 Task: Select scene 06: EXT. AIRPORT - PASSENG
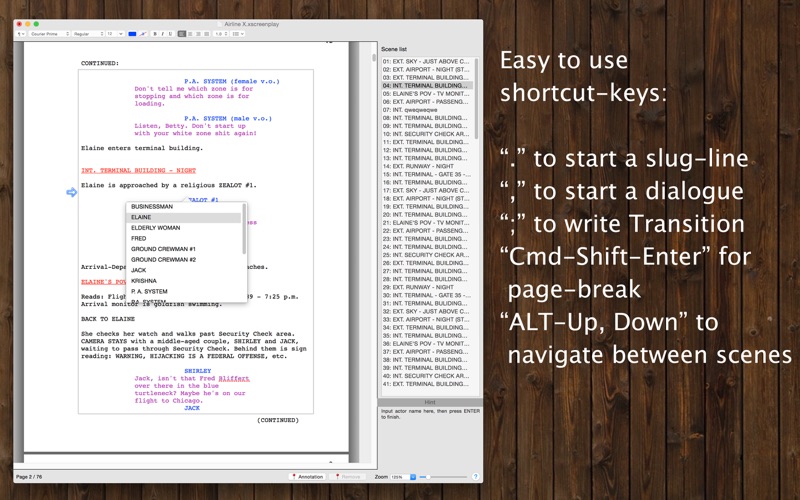[426, 102]
